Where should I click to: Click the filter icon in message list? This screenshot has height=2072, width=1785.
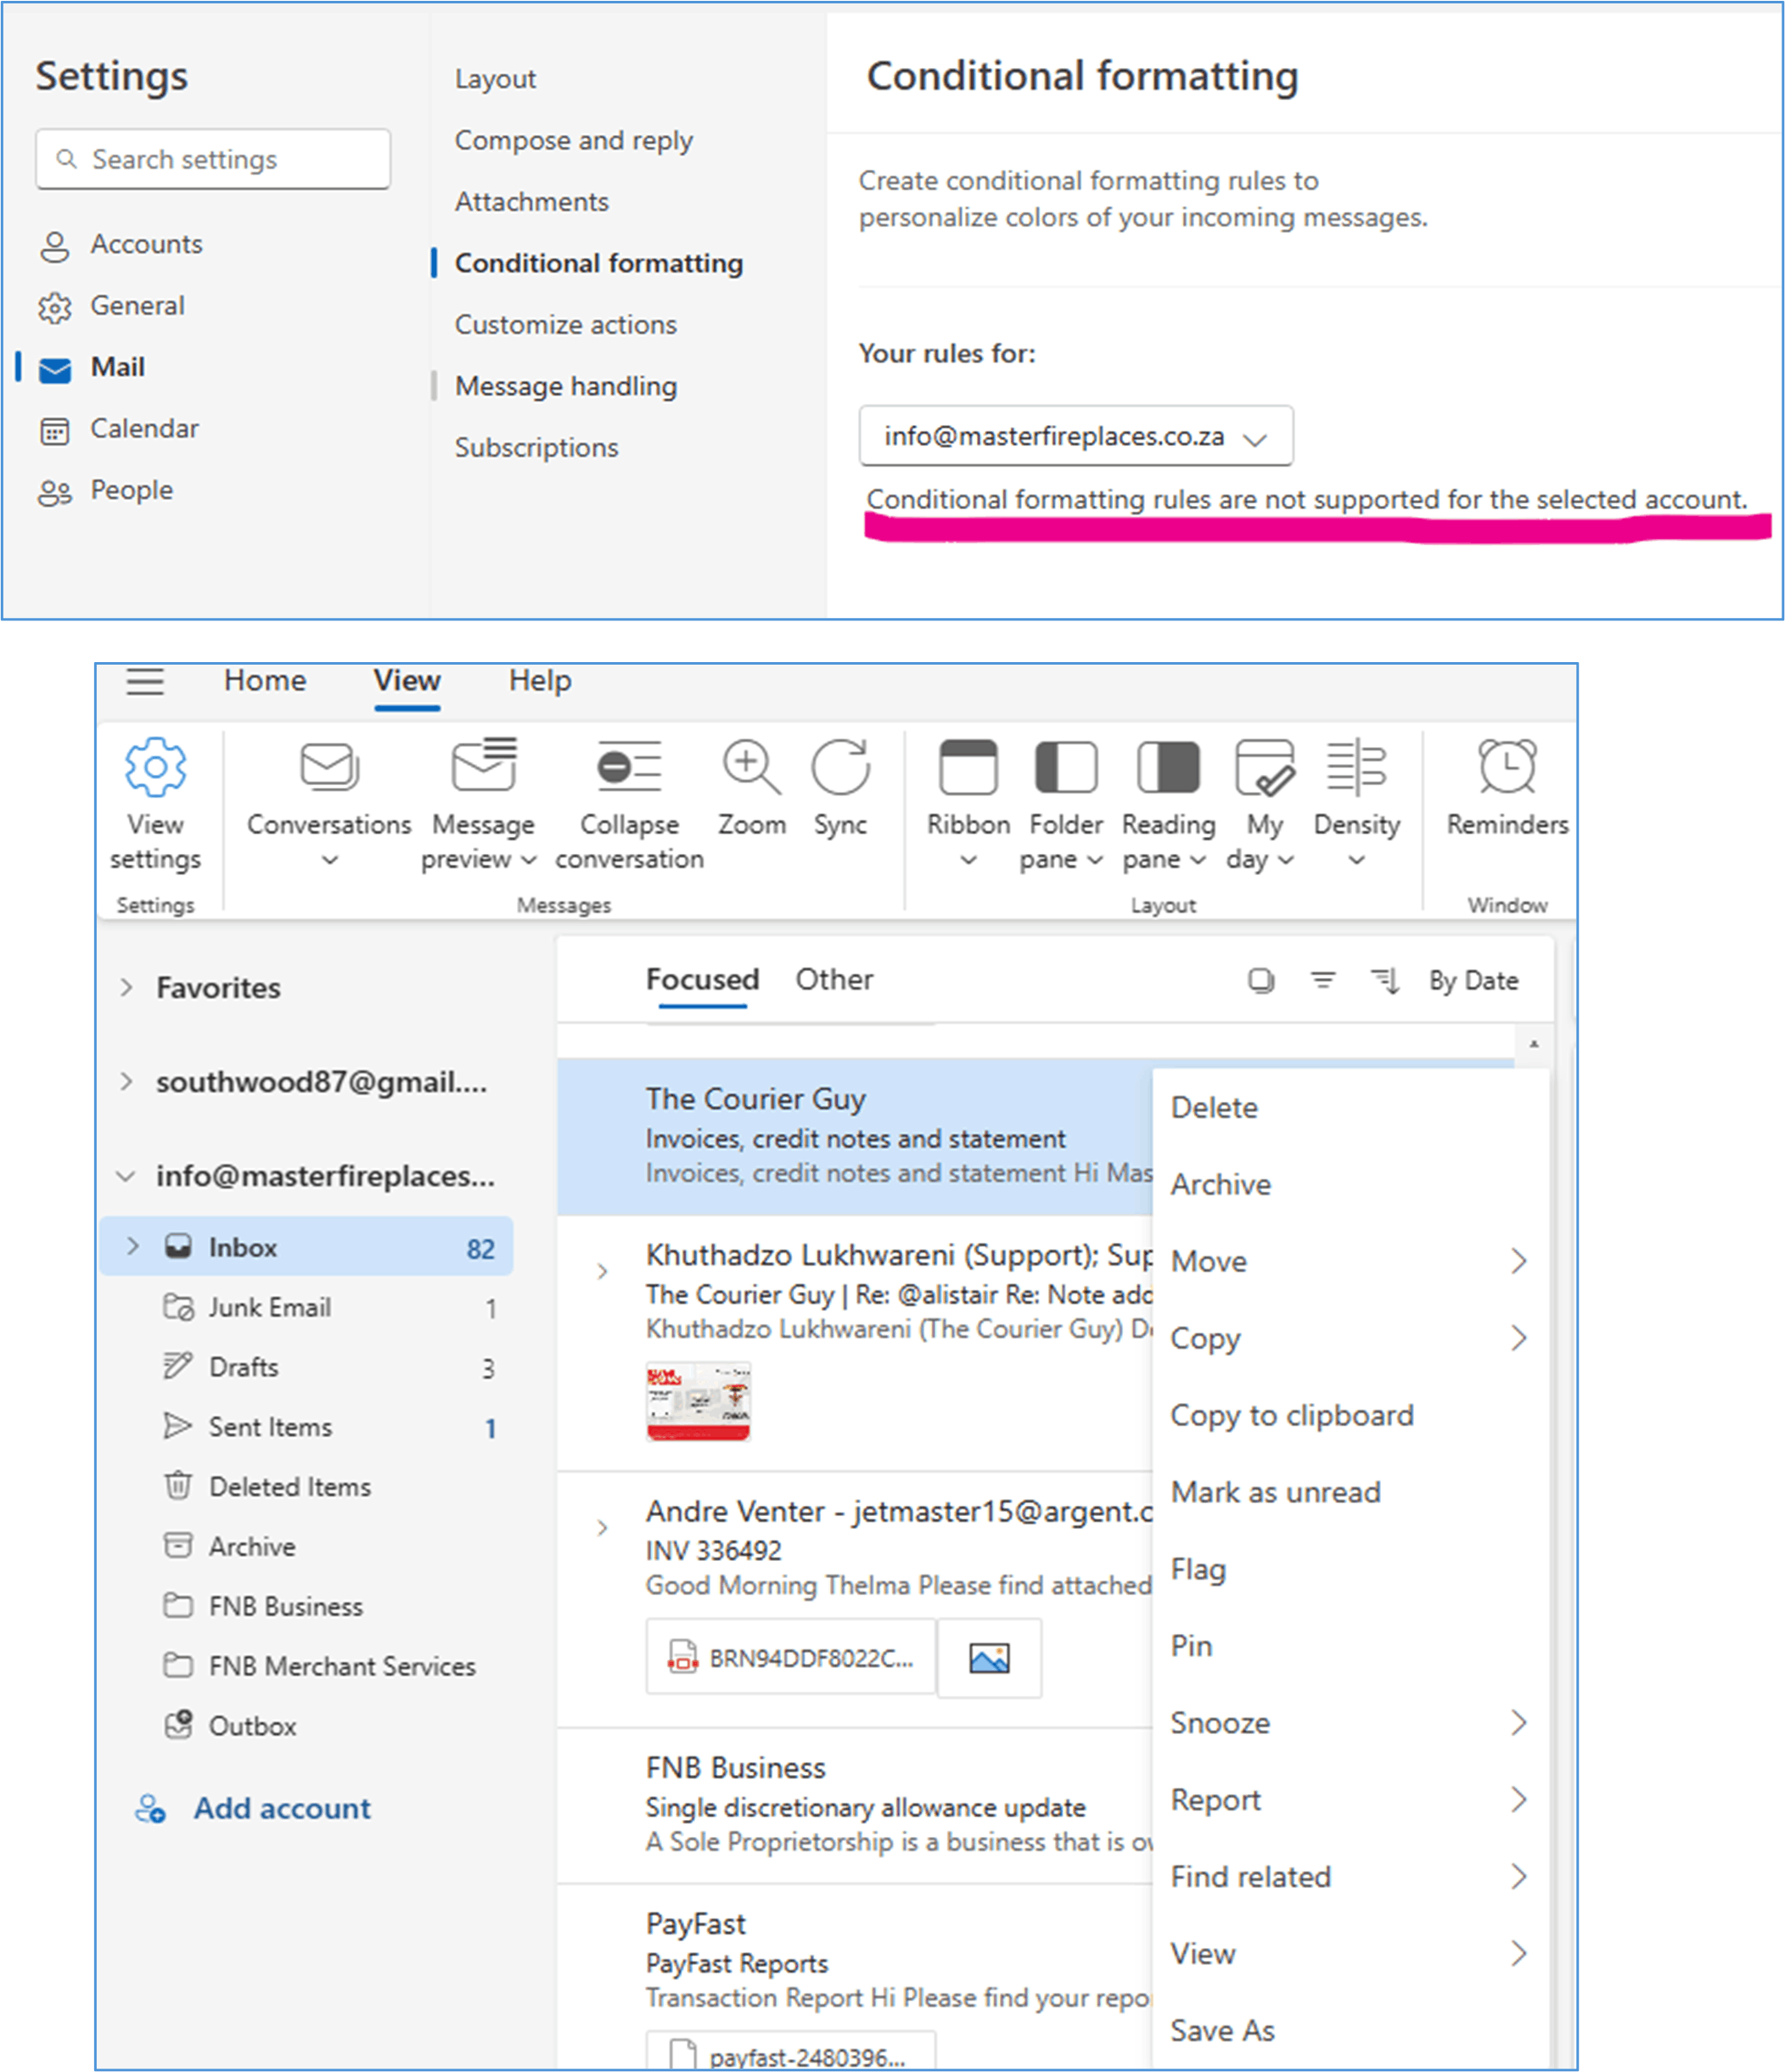tap(1323, 981)
